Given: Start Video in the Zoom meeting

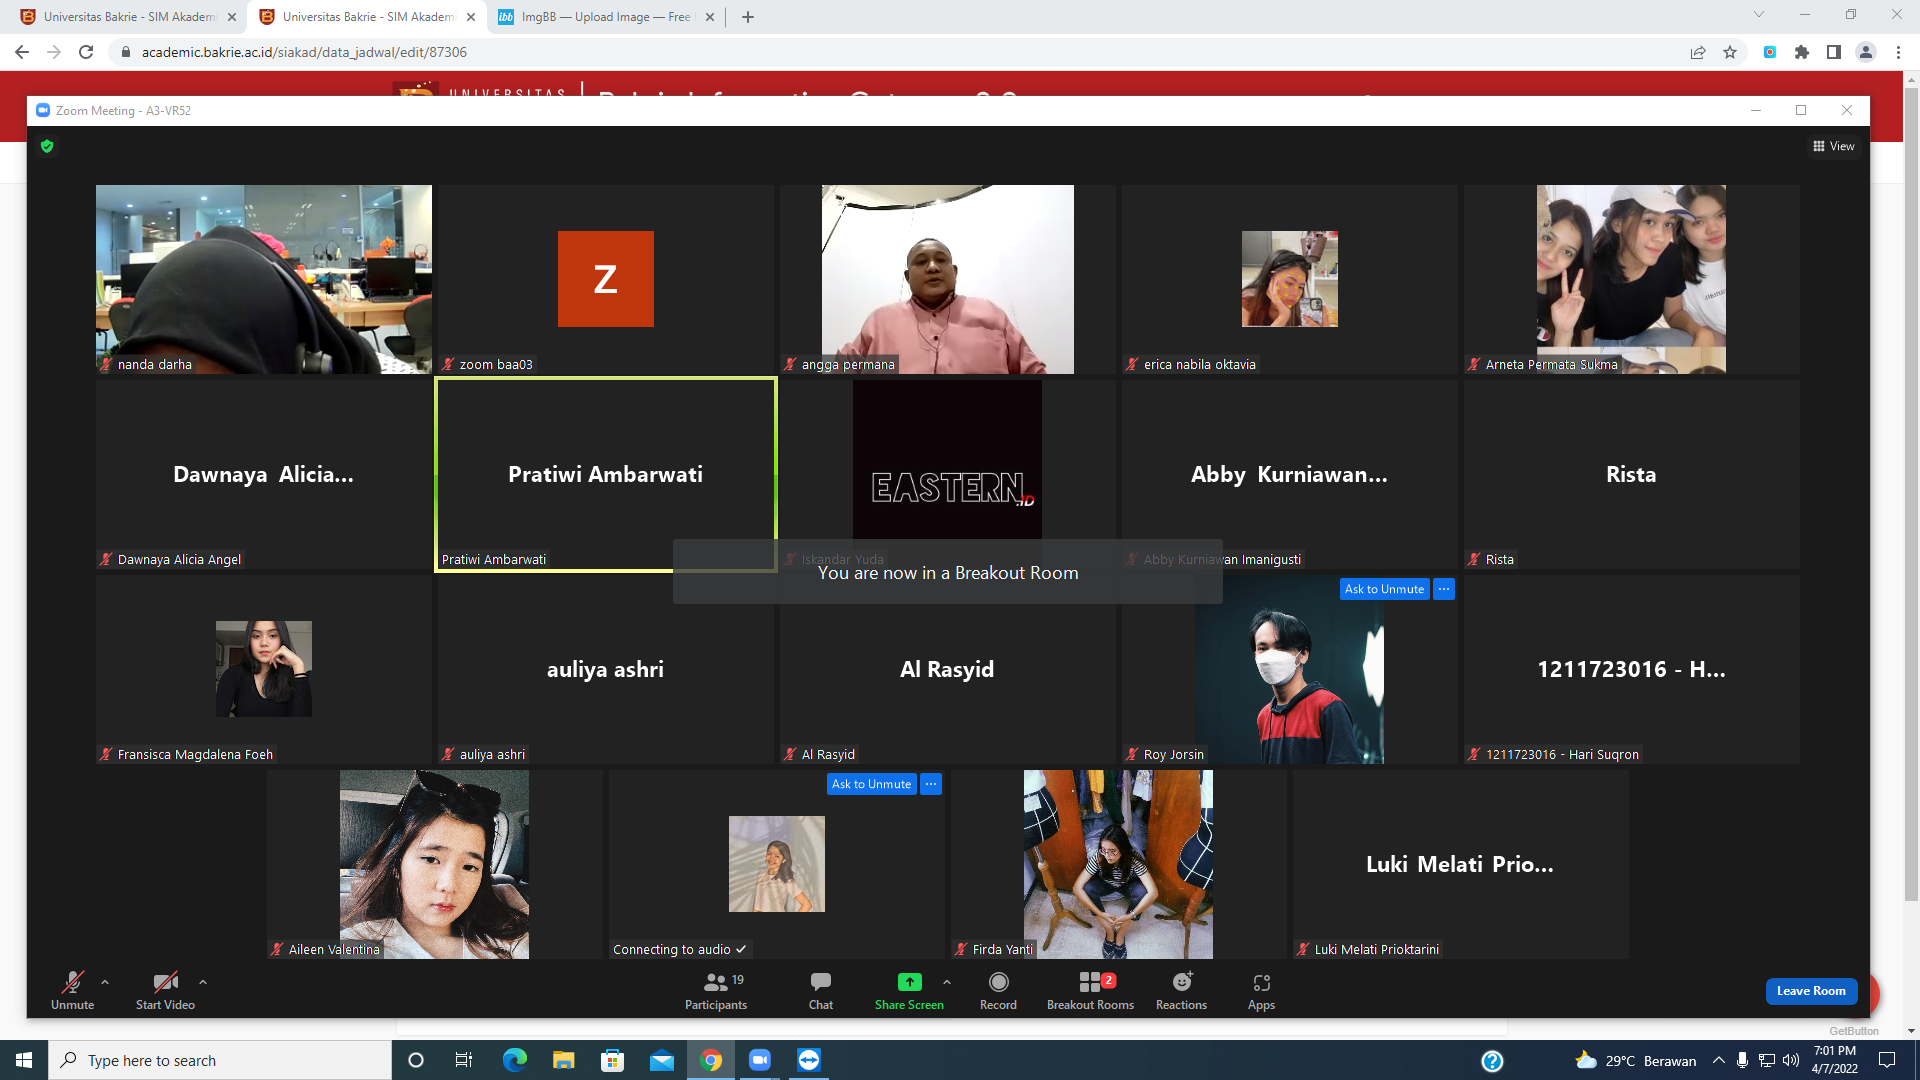Looking at the screenshot, I should point(165,991).
